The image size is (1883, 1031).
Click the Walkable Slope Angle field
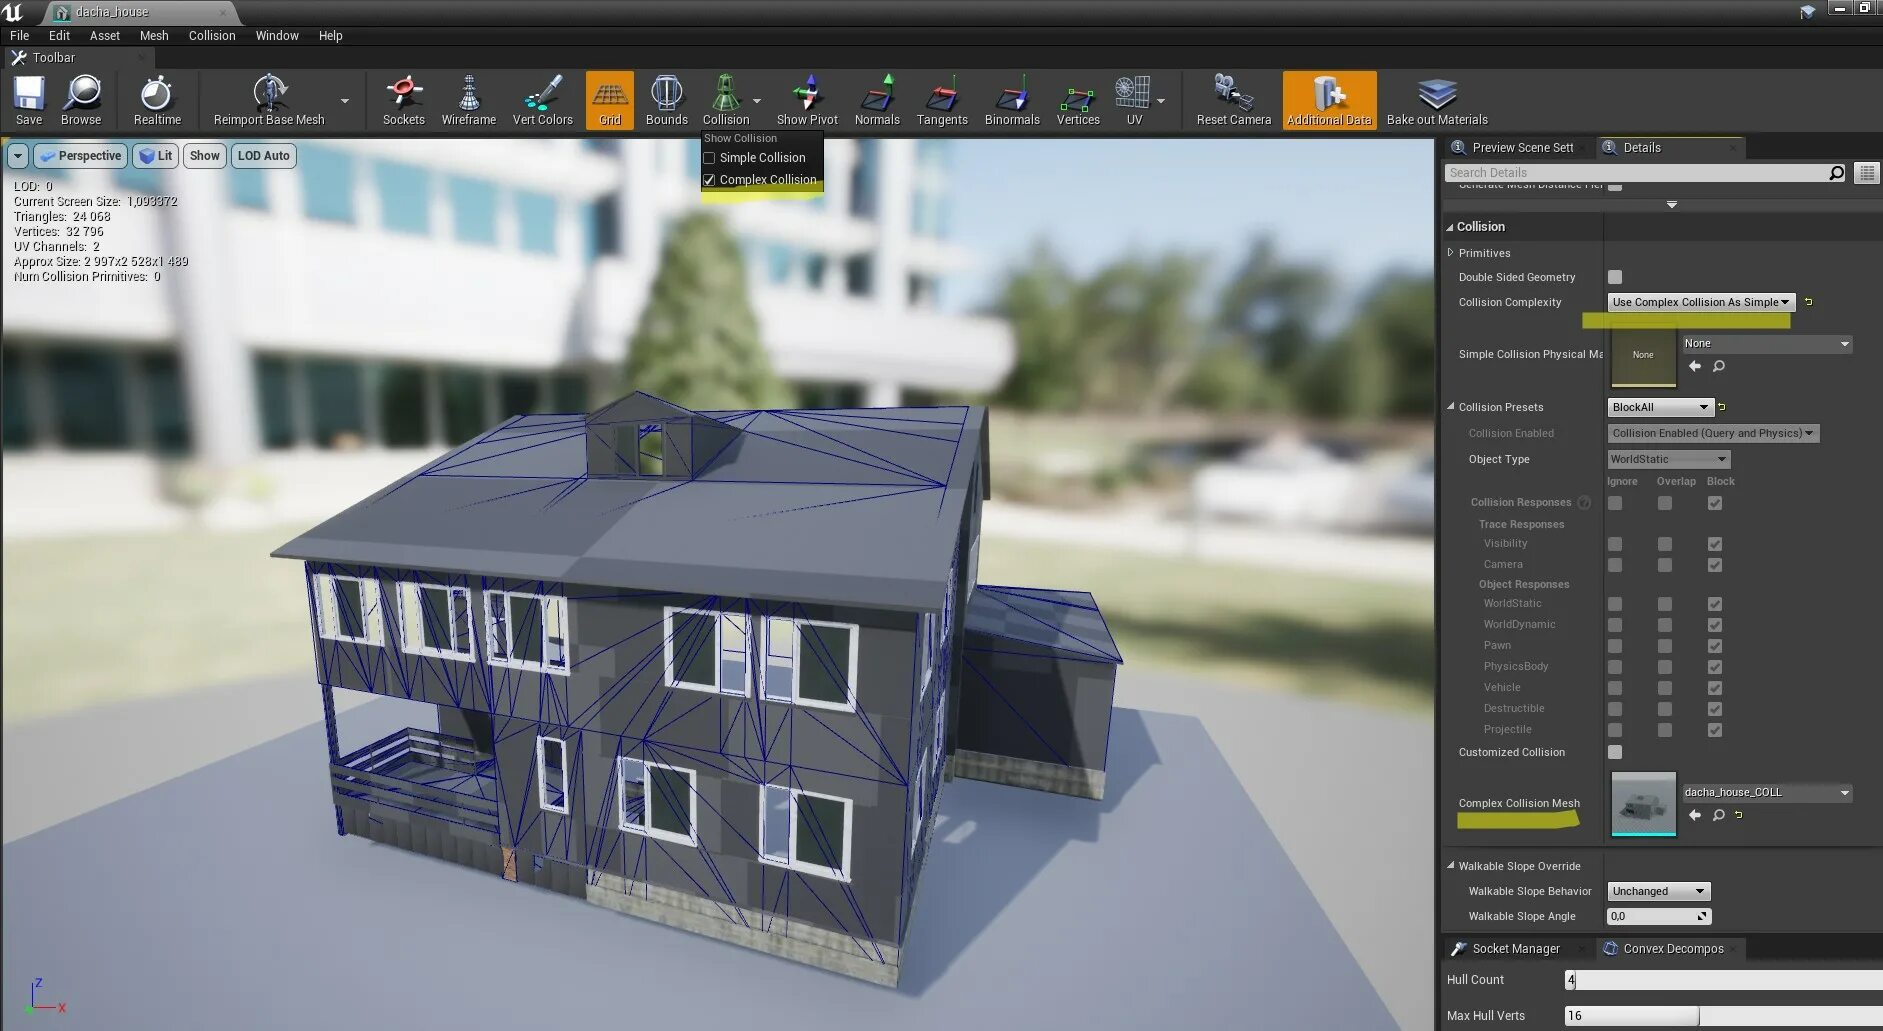pos(1659,916)
